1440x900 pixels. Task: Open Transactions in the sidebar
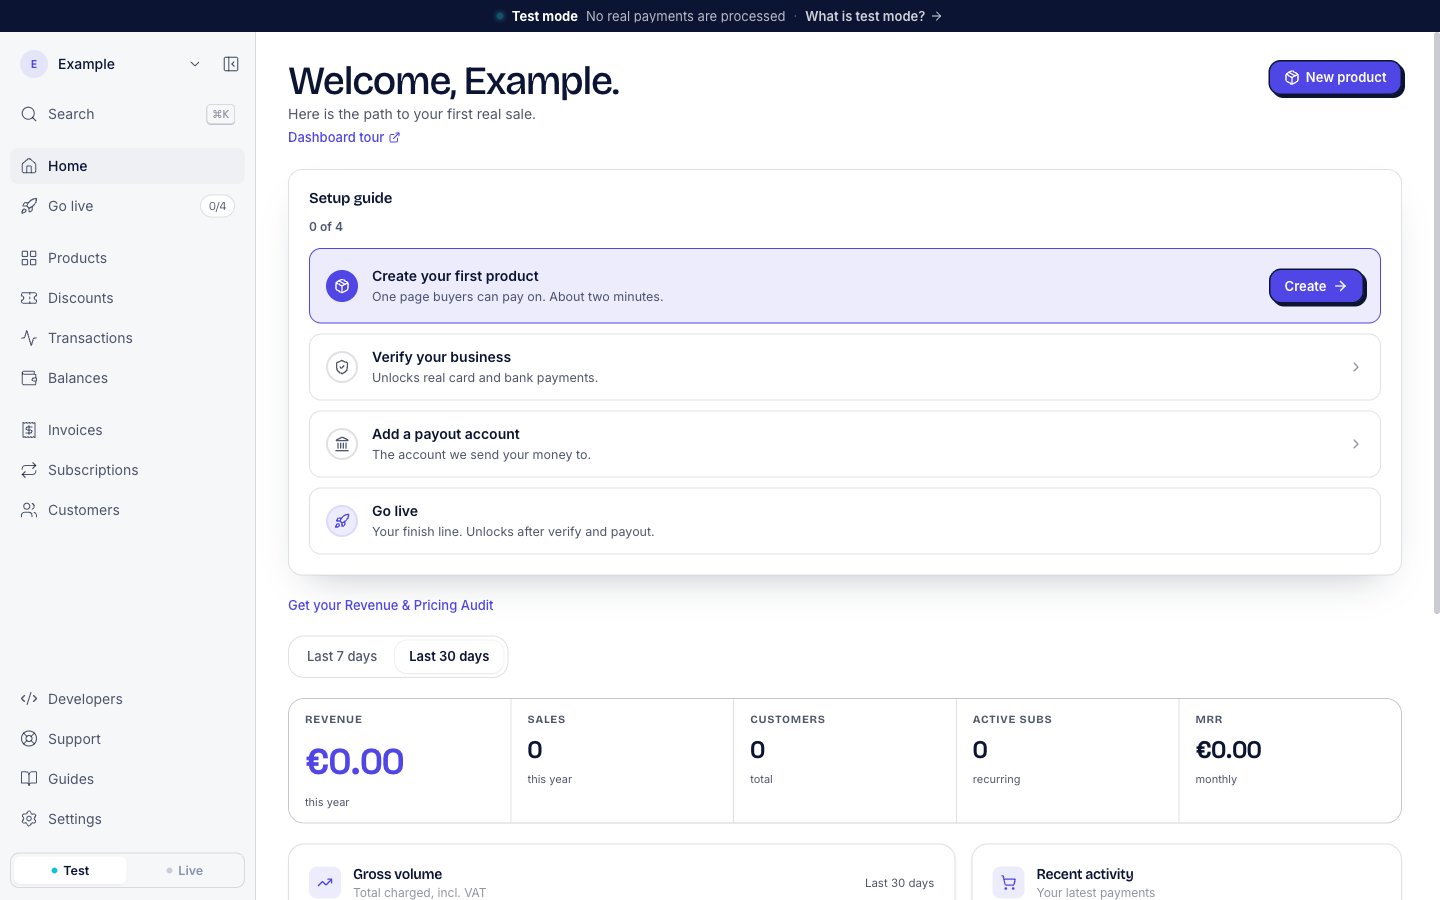[127, 338]
